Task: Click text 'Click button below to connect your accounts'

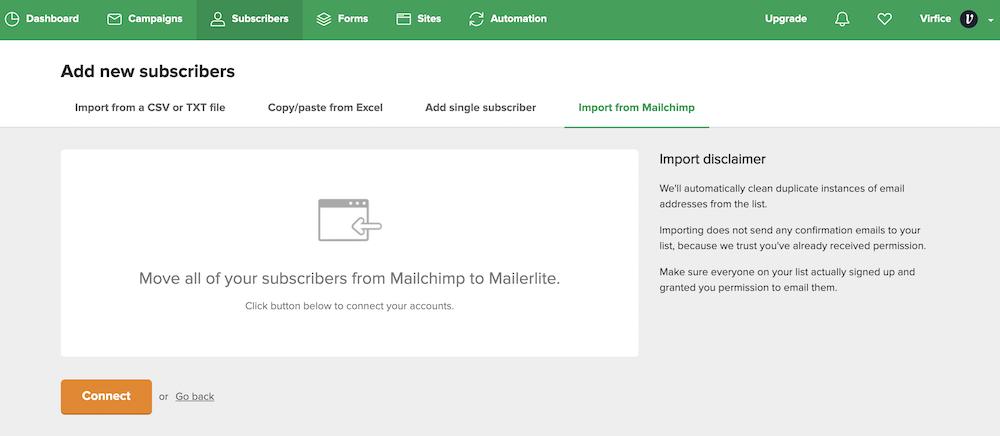Action: (x=349, y=306)
